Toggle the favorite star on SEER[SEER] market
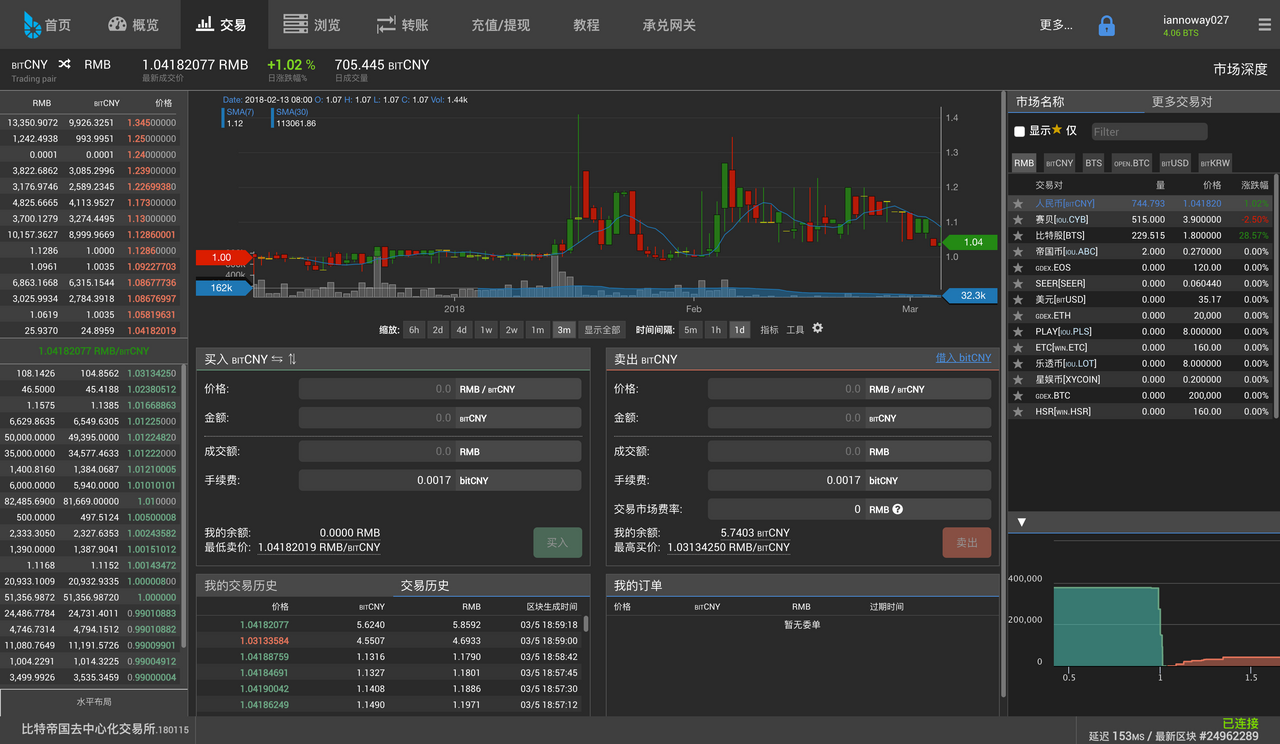 coord(1017,283)
